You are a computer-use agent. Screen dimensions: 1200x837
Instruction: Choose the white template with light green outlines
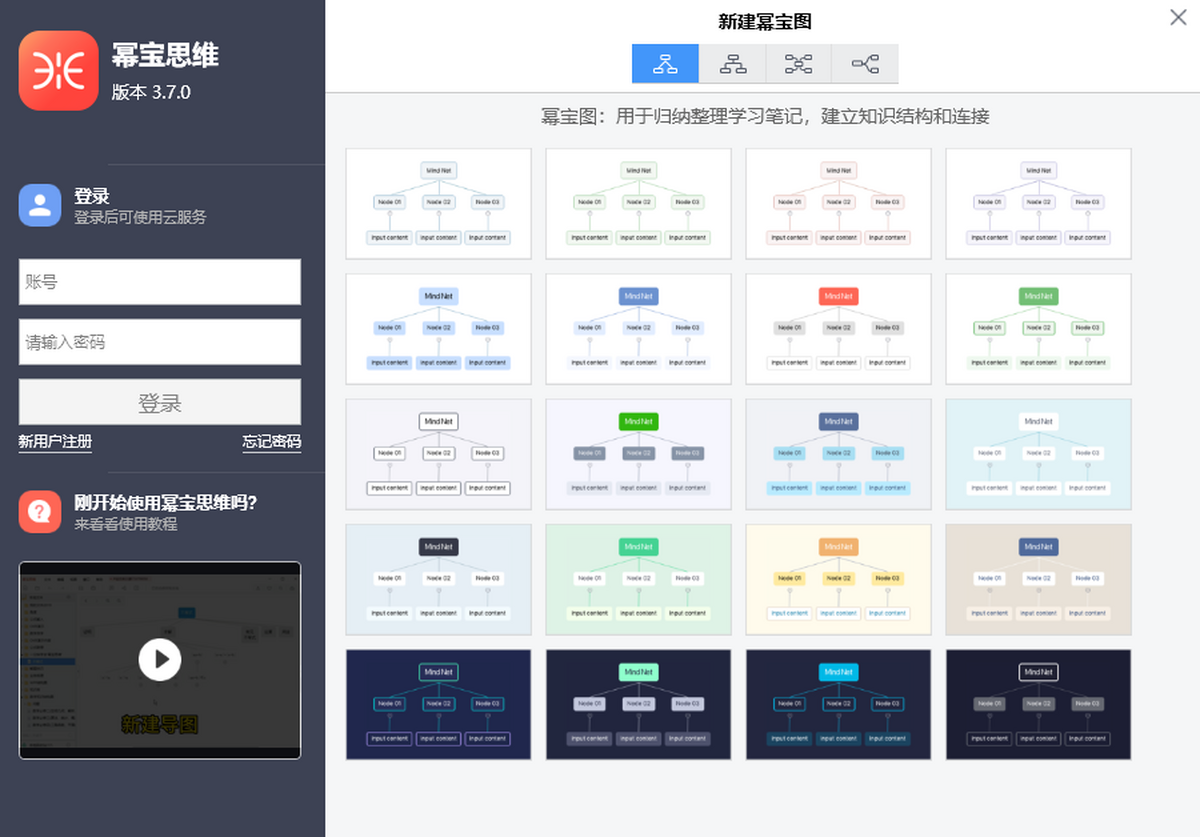click(638, 204)
